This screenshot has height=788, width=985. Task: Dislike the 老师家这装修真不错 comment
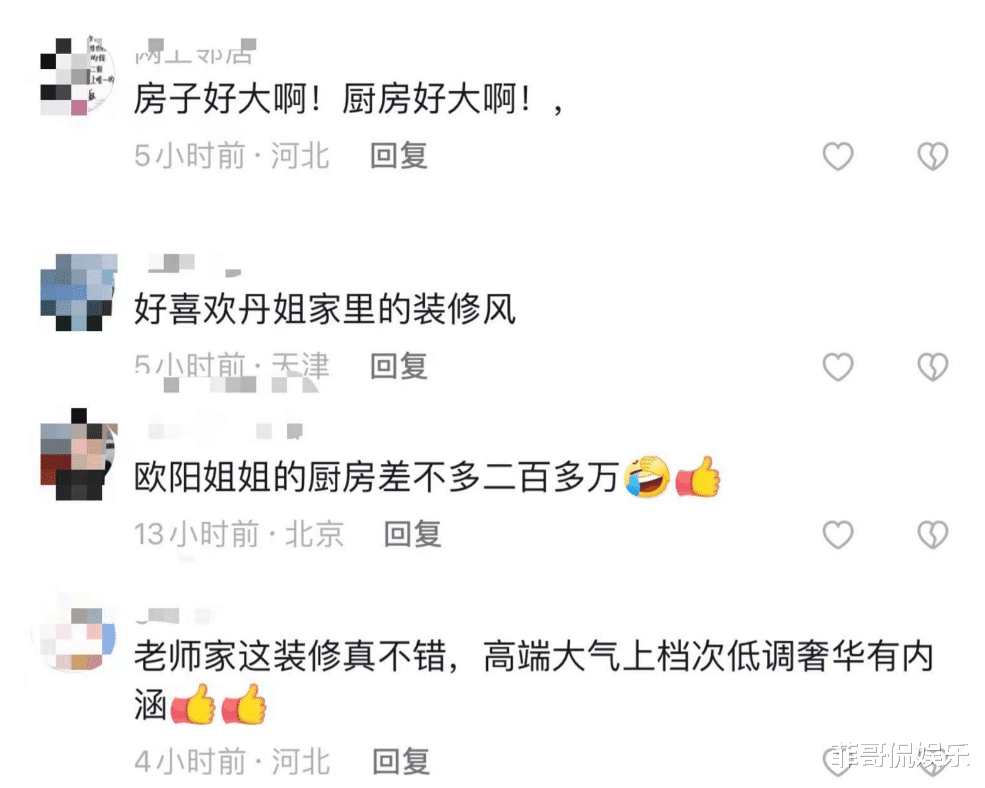point(933,762)
